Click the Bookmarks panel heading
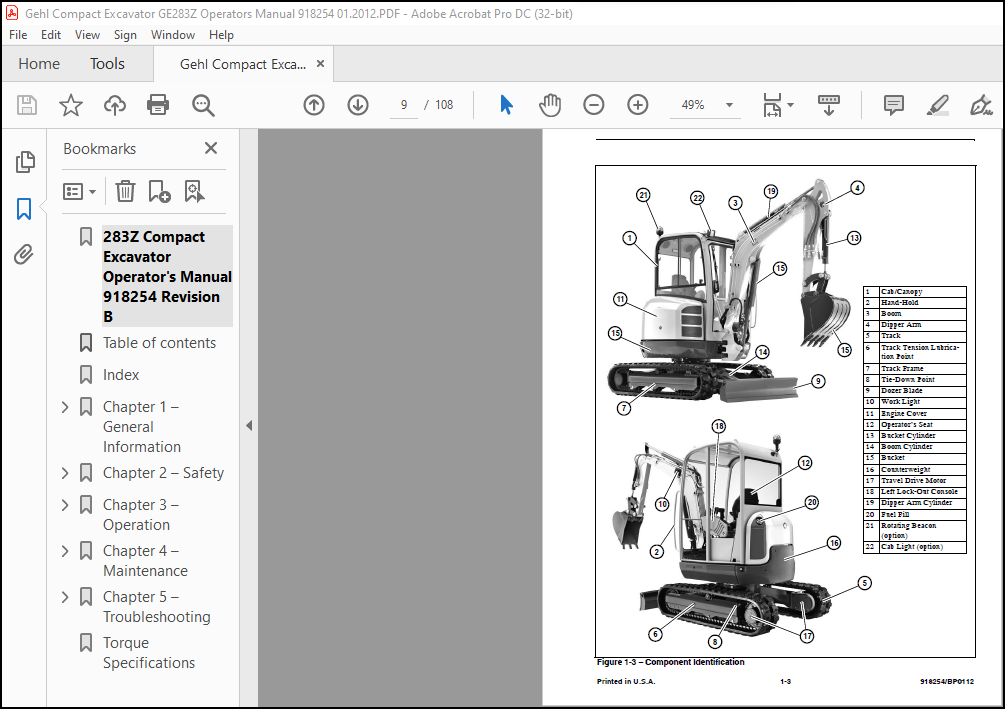1005x709 pixels. (99, 149)
